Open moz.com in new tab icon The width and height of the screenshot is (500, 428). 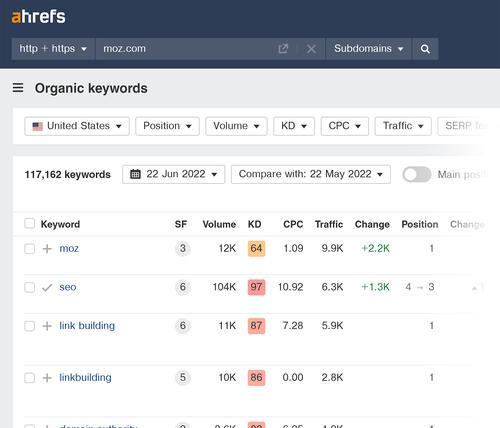click(283, 49)
